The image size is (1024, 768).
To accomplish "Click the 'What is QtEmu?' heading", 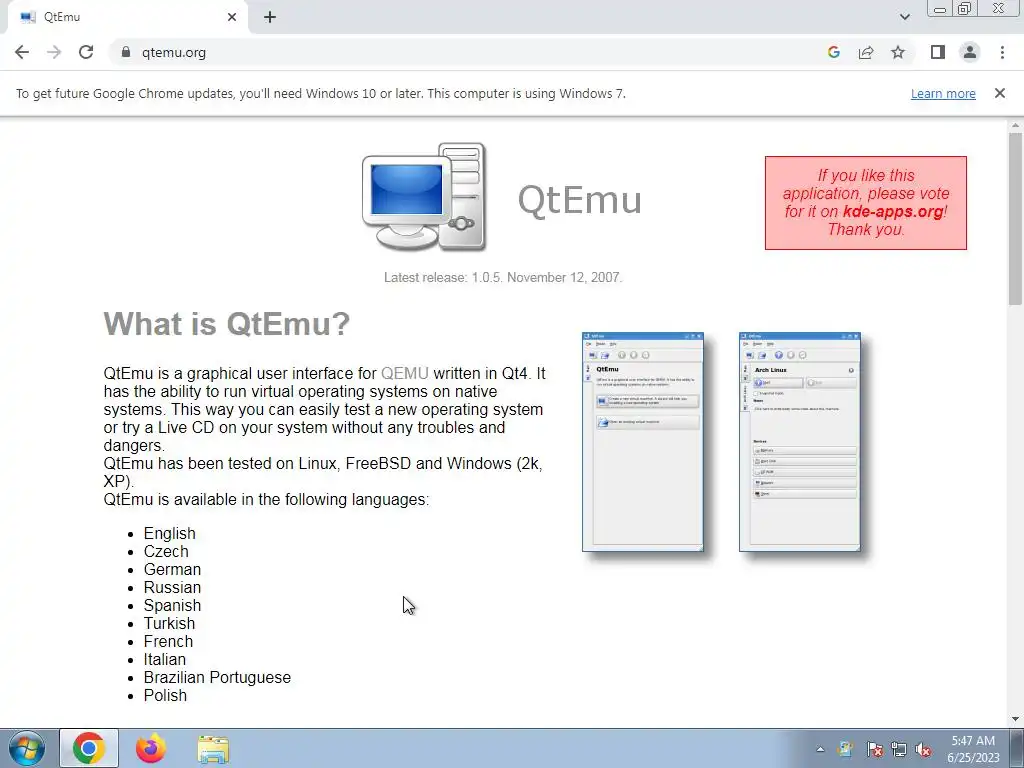I will pyautogui.click(x=227, y=323).
